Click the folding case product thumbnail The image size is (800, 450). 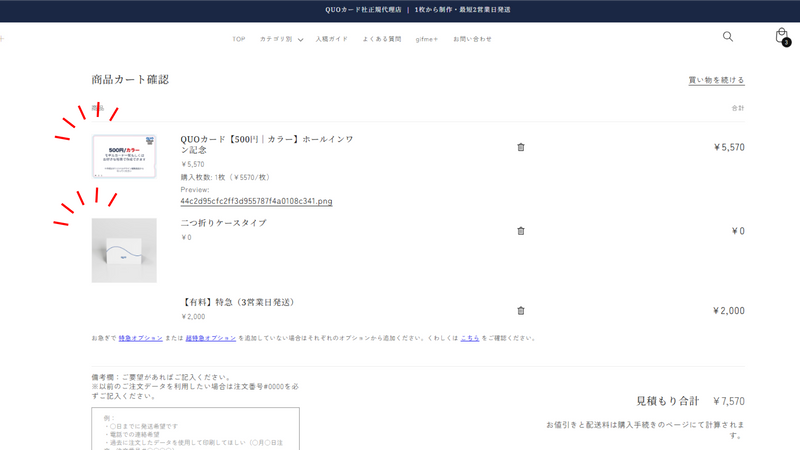point(124,251)
